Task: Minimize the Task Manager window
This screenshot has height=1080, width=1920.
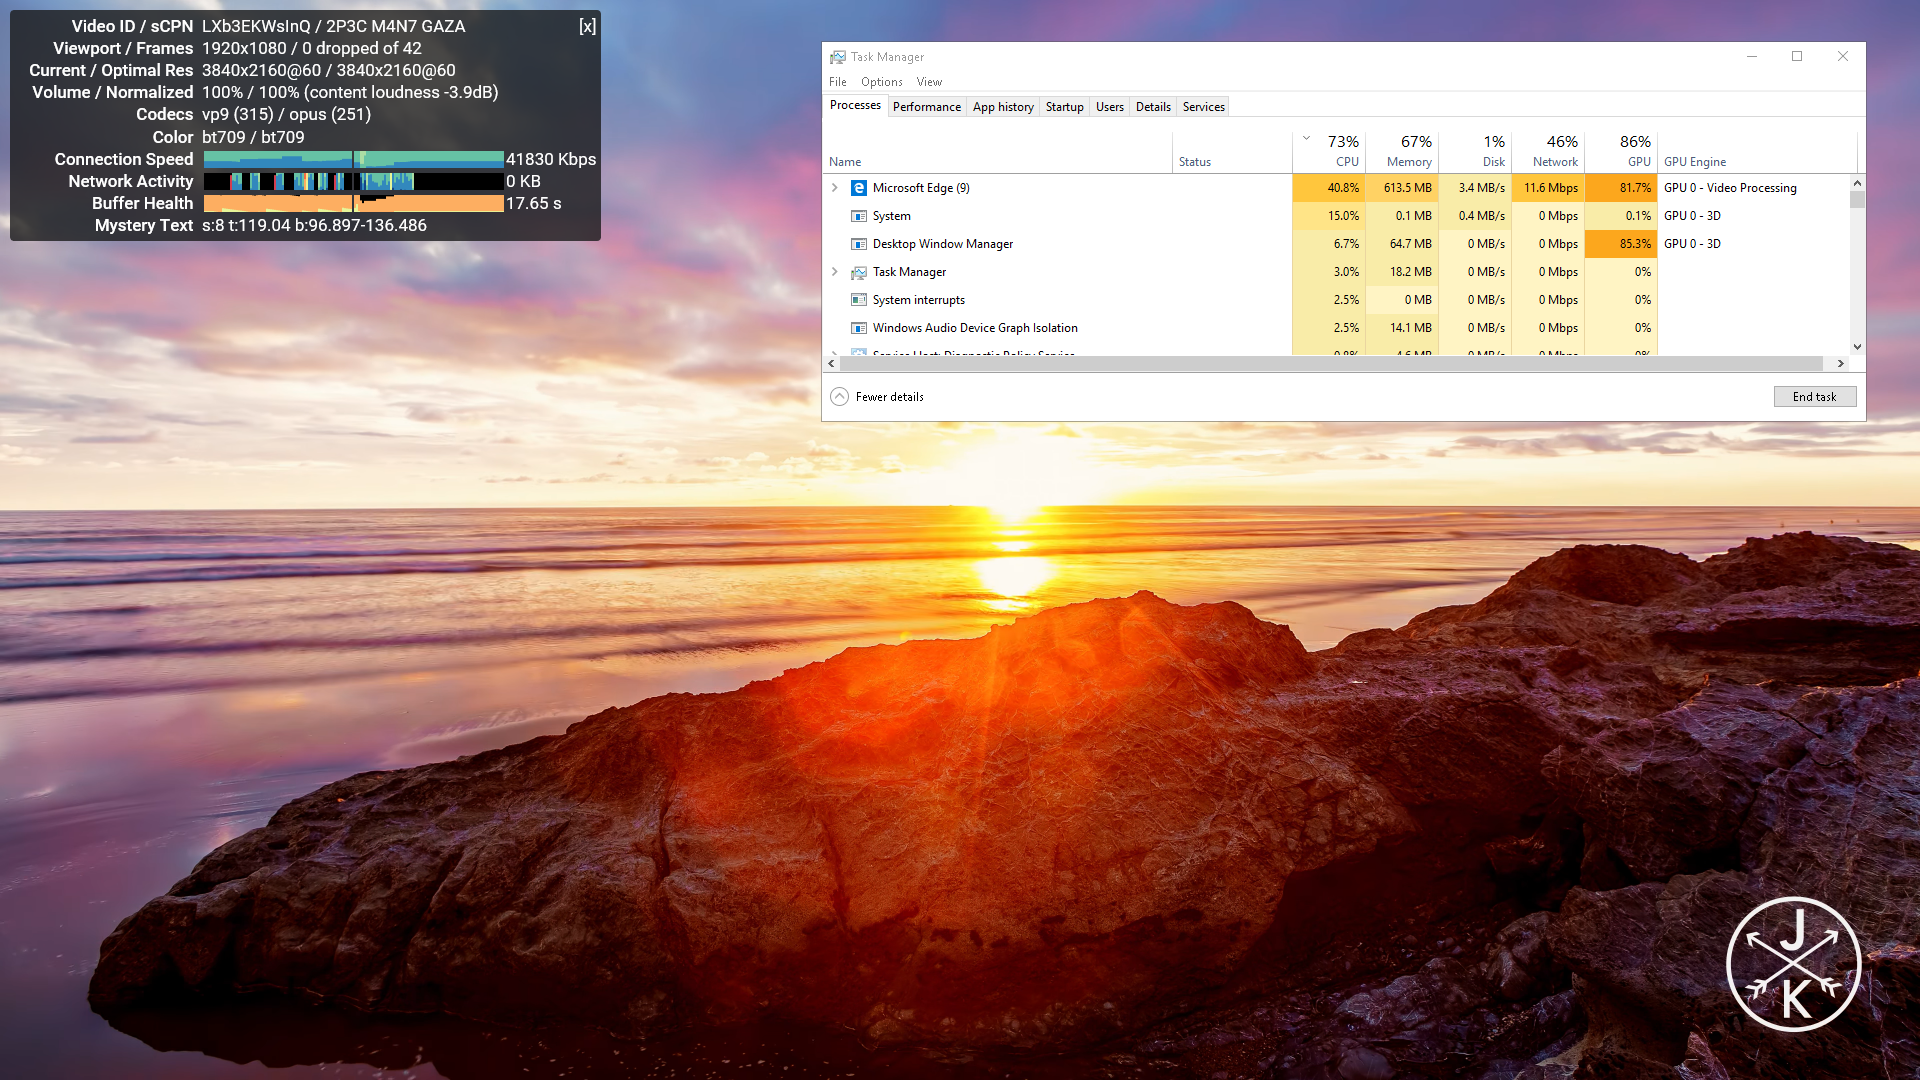Action: pyautogui.click(x=1752, y=57)
